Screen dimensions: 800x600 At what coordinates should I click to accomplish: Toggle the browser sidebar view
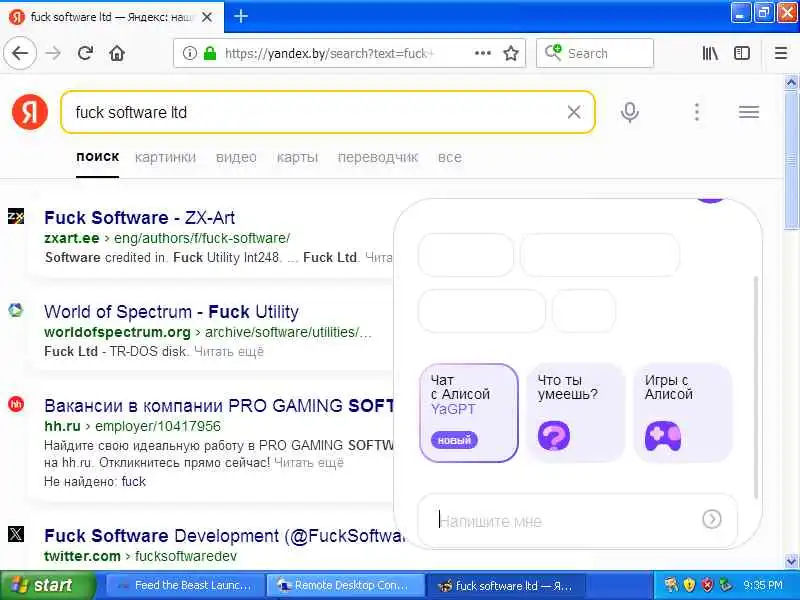[x=741, y=53]
